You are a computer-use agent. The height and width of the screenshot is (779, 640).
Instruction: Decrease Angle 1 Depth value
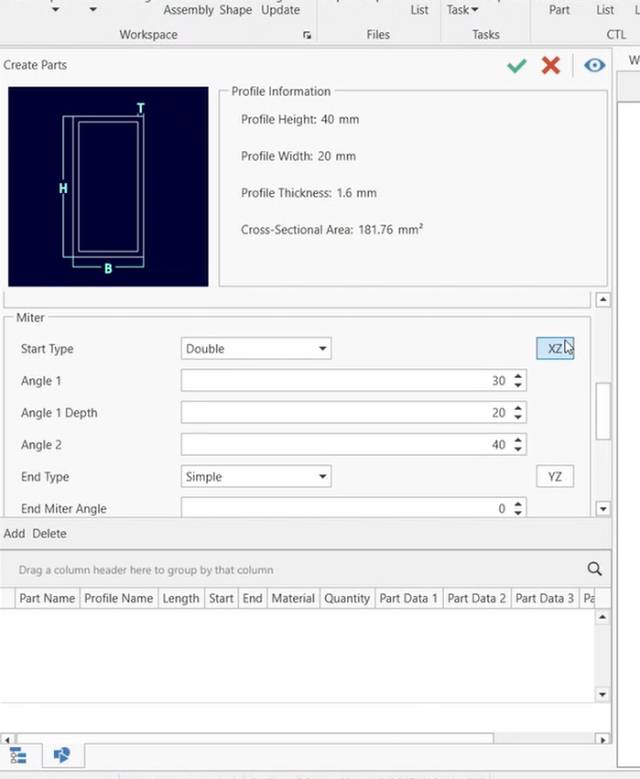point(518,417)
